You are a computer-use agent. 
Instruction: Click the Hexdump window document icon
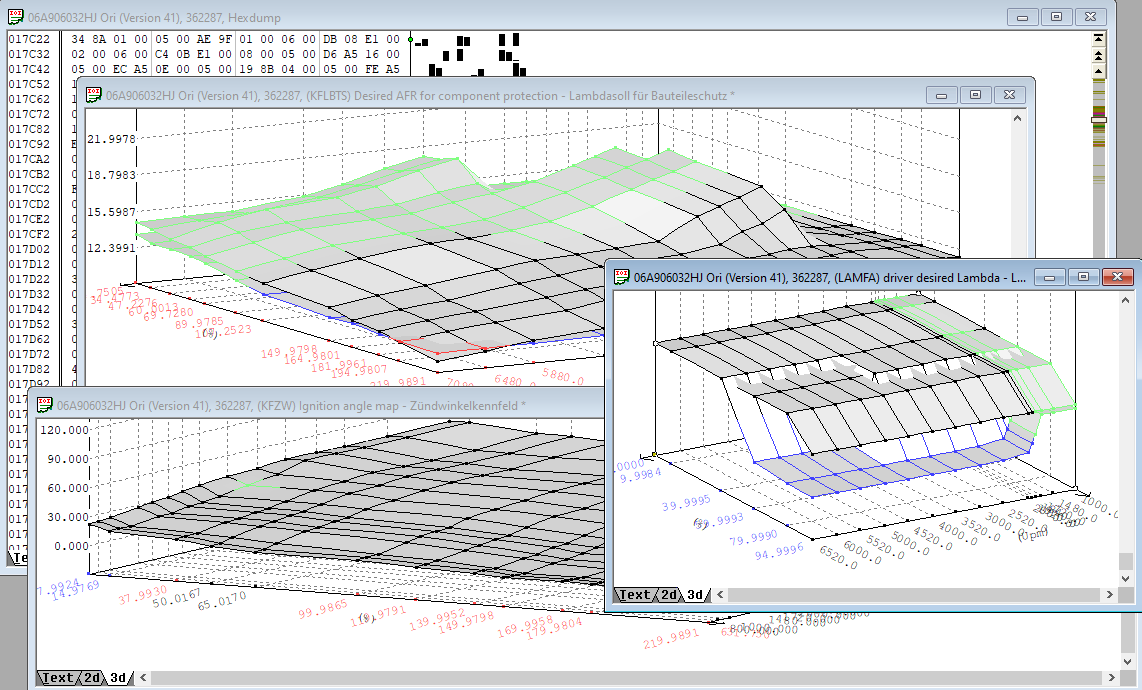[x=14, y=16]
